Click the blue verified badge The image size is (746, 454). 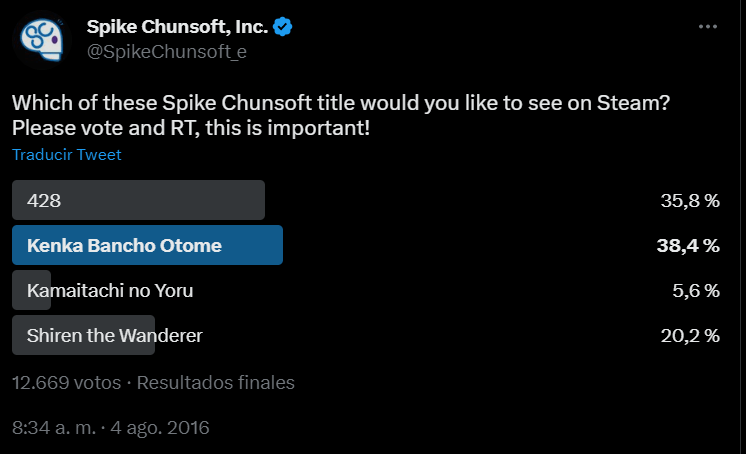[x=284, y=26]
